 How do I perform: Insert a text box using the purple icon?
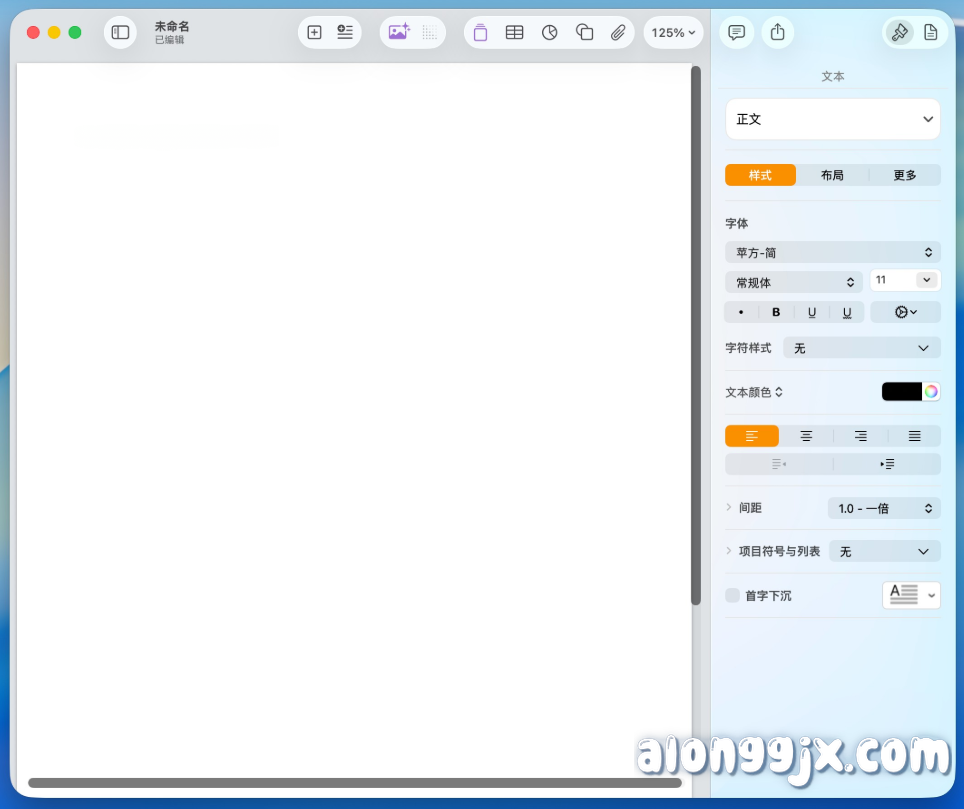(x=480, y=32)
